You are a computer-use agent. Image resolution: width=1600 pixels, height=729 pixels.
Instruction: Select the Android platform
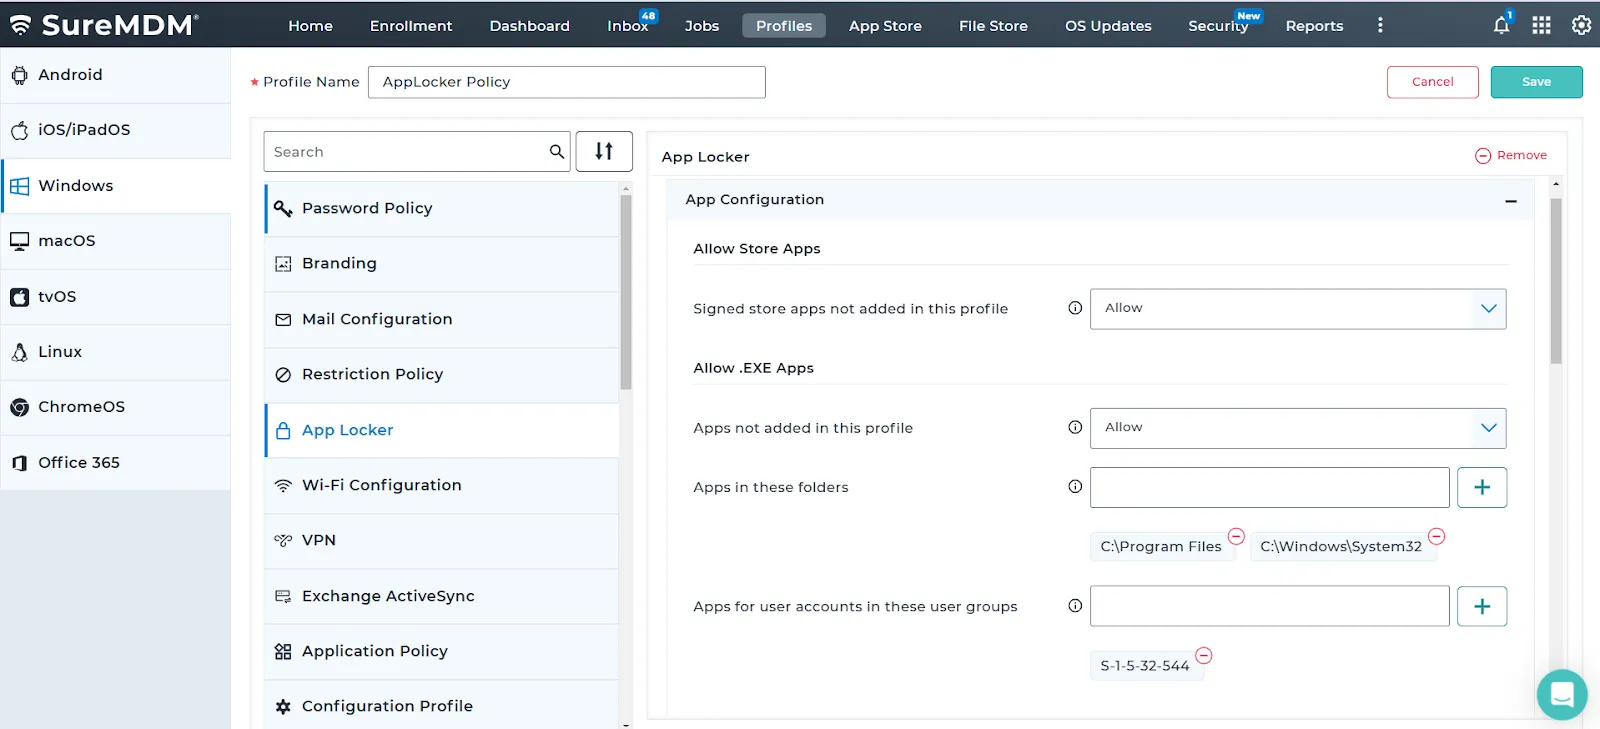115,75
